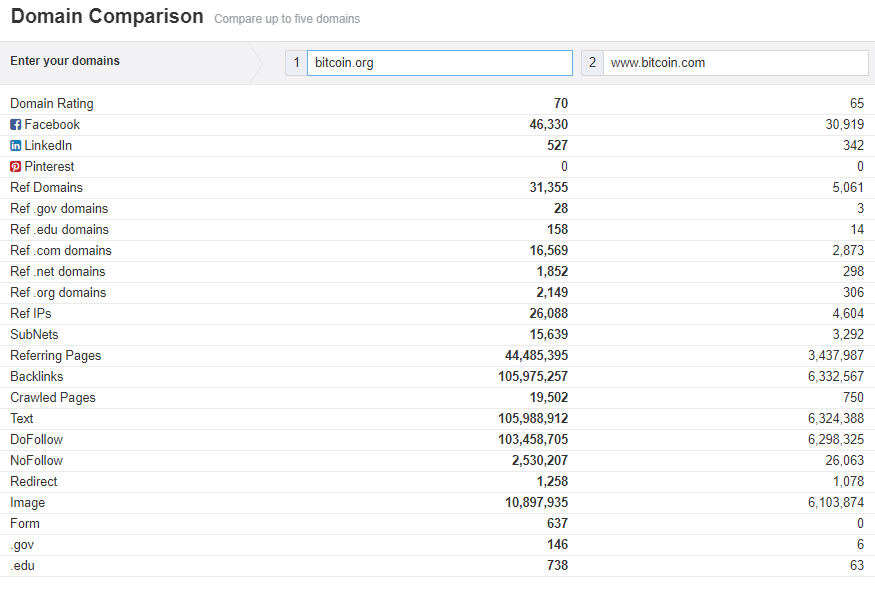The height and width of the screenshot is (590, 875).
Task: Select the SubNets row label
Action: [x=34, y=334]
